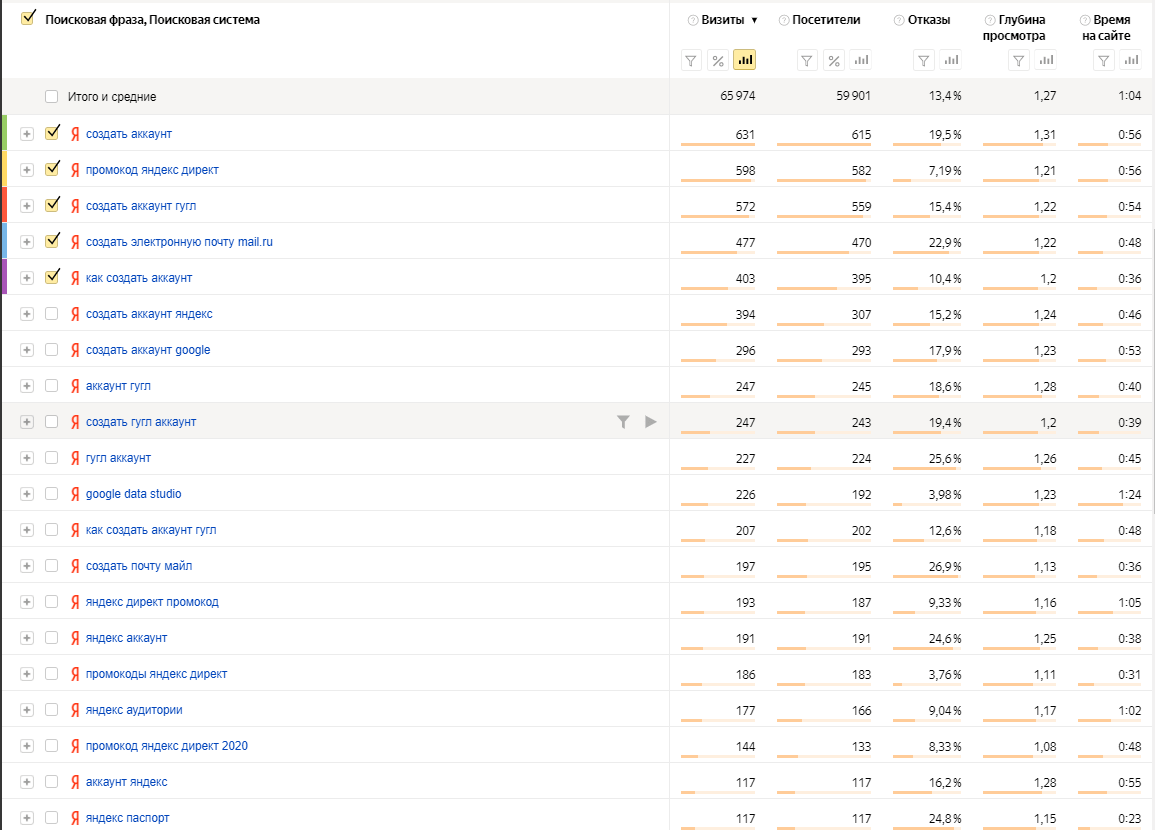Expand the промокоды яндекс директ row

tap(27, 674)
